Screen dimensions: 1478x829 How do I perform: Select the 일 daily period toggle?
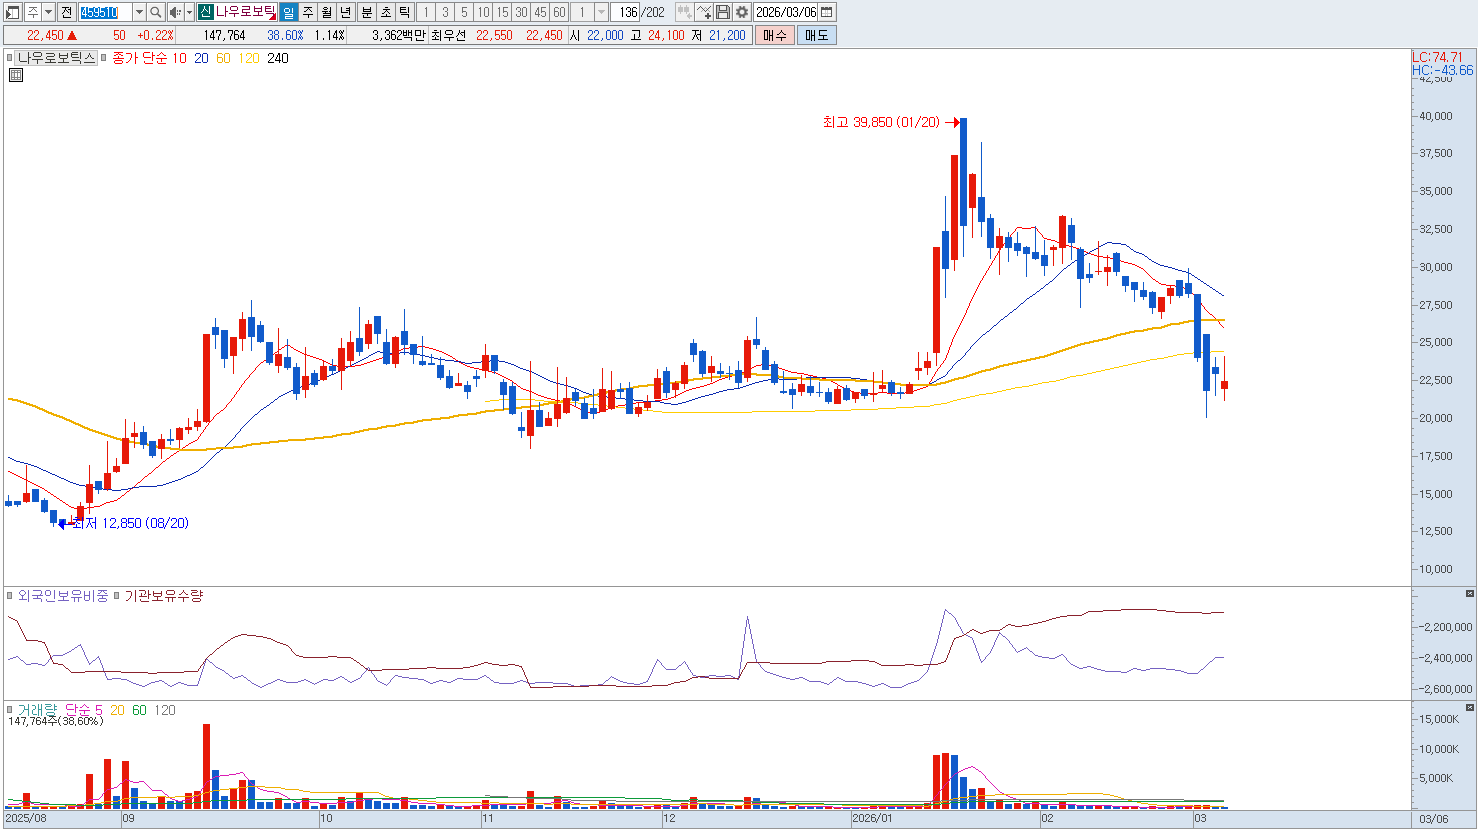(288, 12)
